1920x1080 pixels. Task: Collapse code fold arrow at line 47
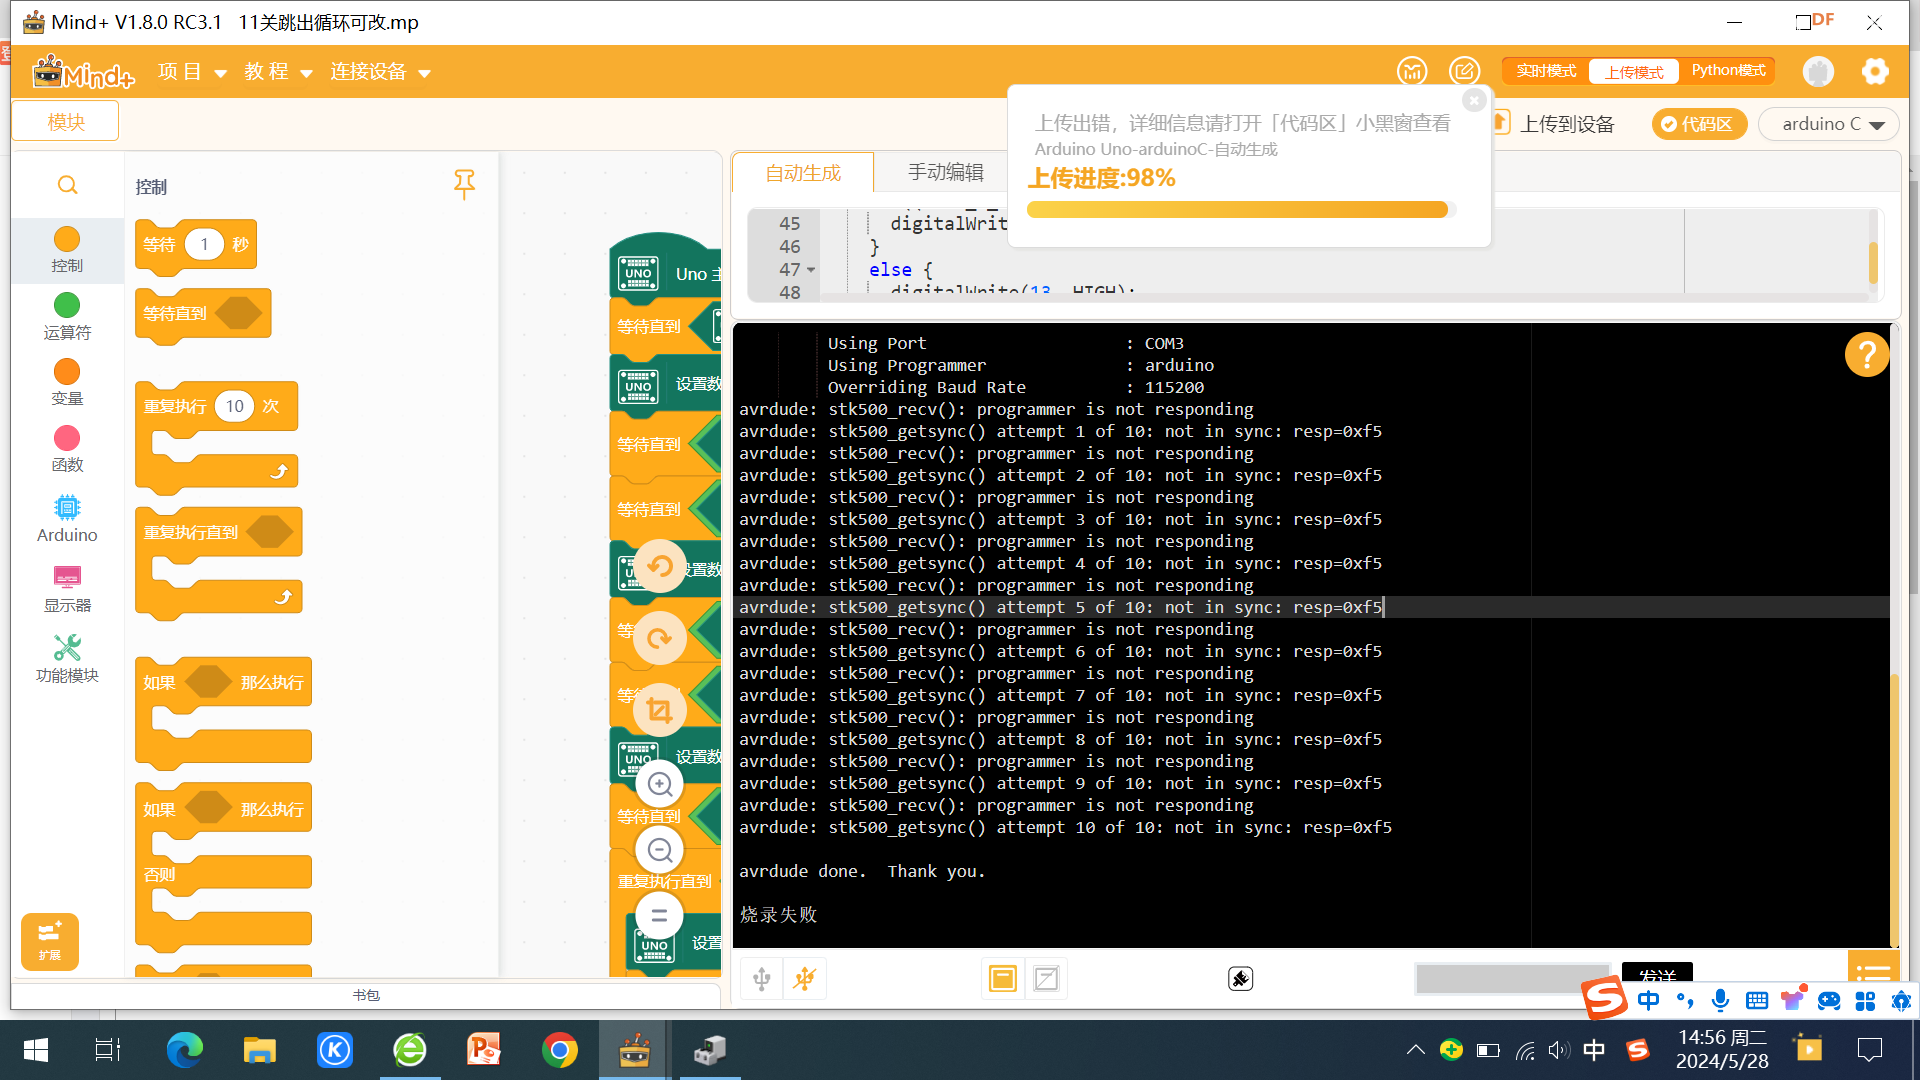coord(811,270)
